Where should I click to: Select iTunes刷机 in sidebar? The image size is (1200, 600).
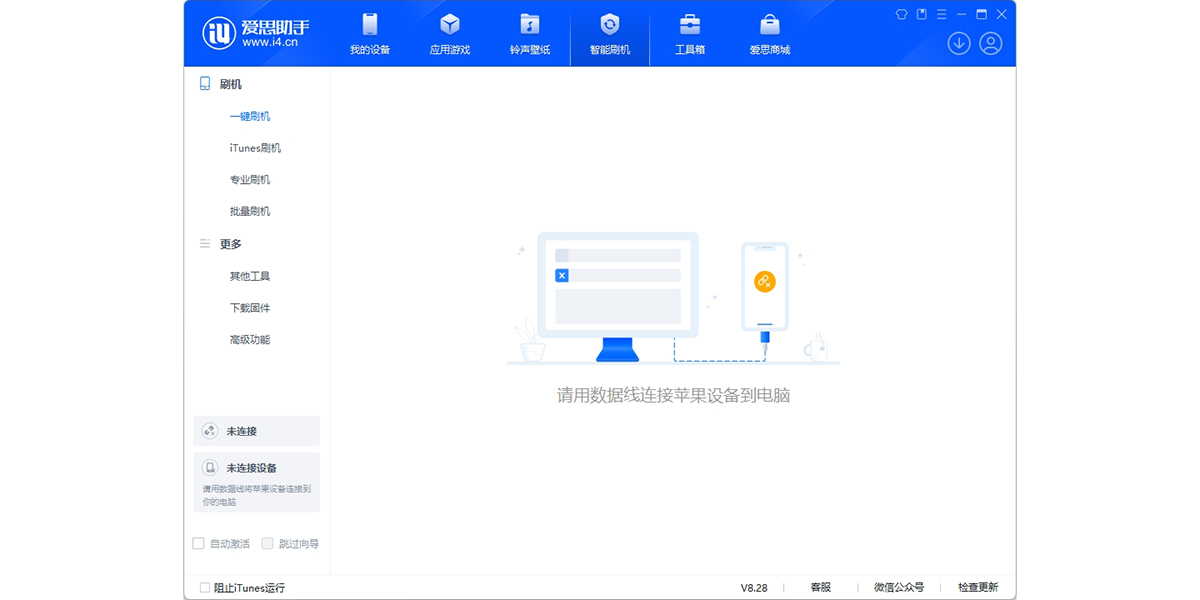[x=255, y=148]
